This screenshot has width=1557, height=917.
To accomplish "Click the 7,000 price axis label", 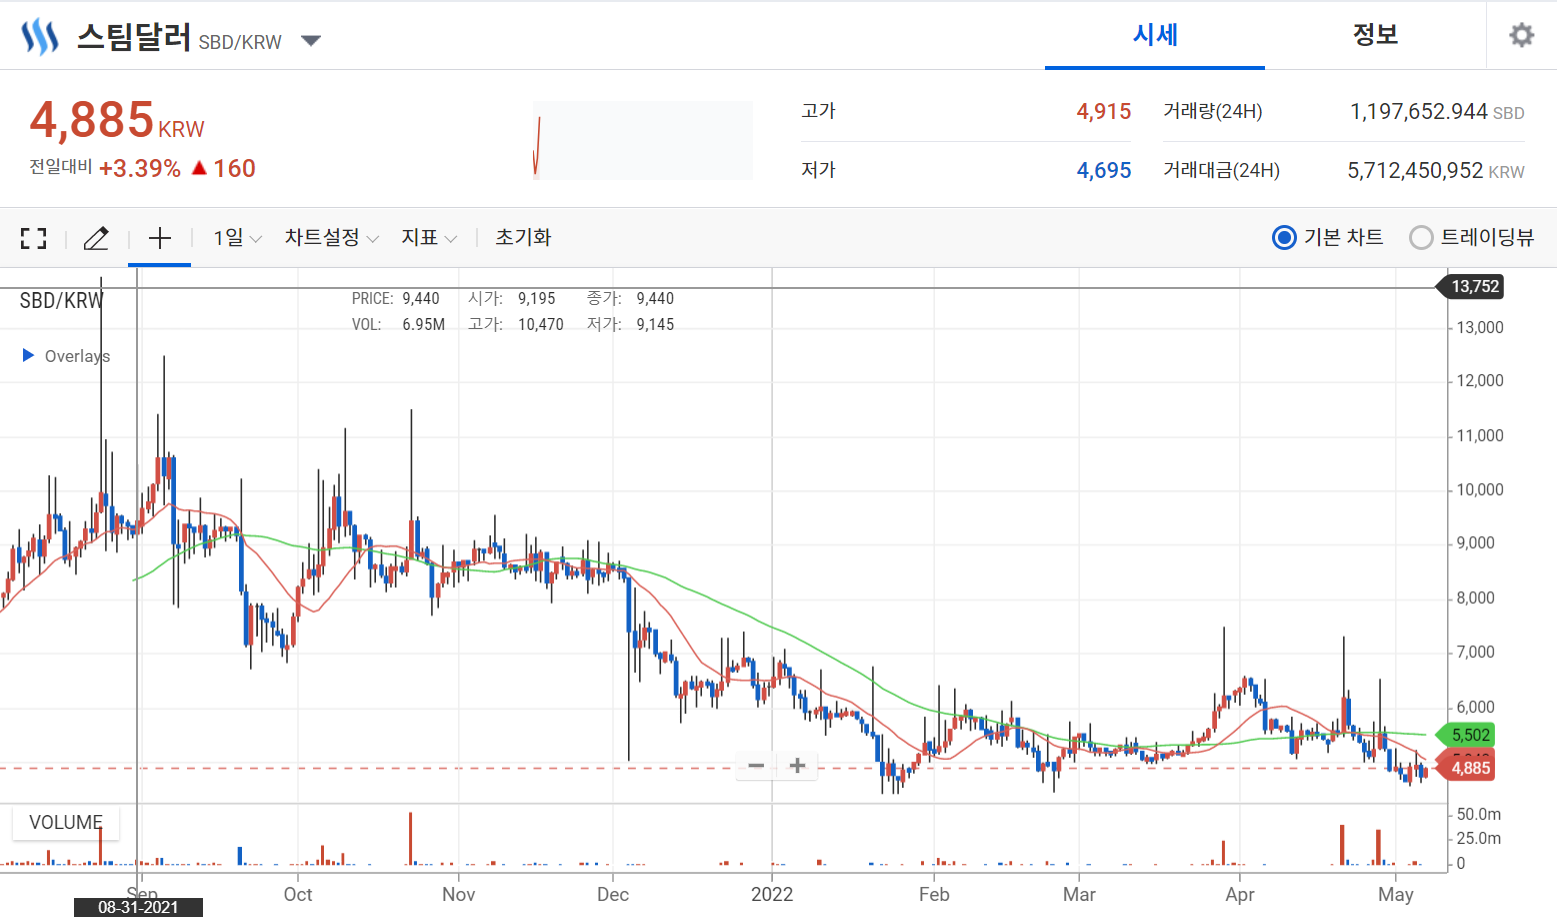I will [x=1476, y=653].
